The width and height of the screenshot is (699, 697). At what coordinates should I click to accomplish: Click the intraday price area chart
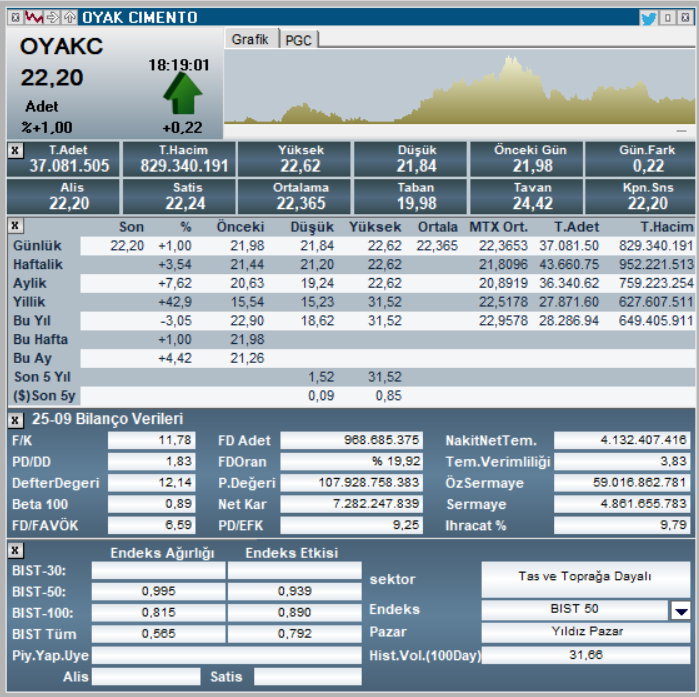click(460, 87)
